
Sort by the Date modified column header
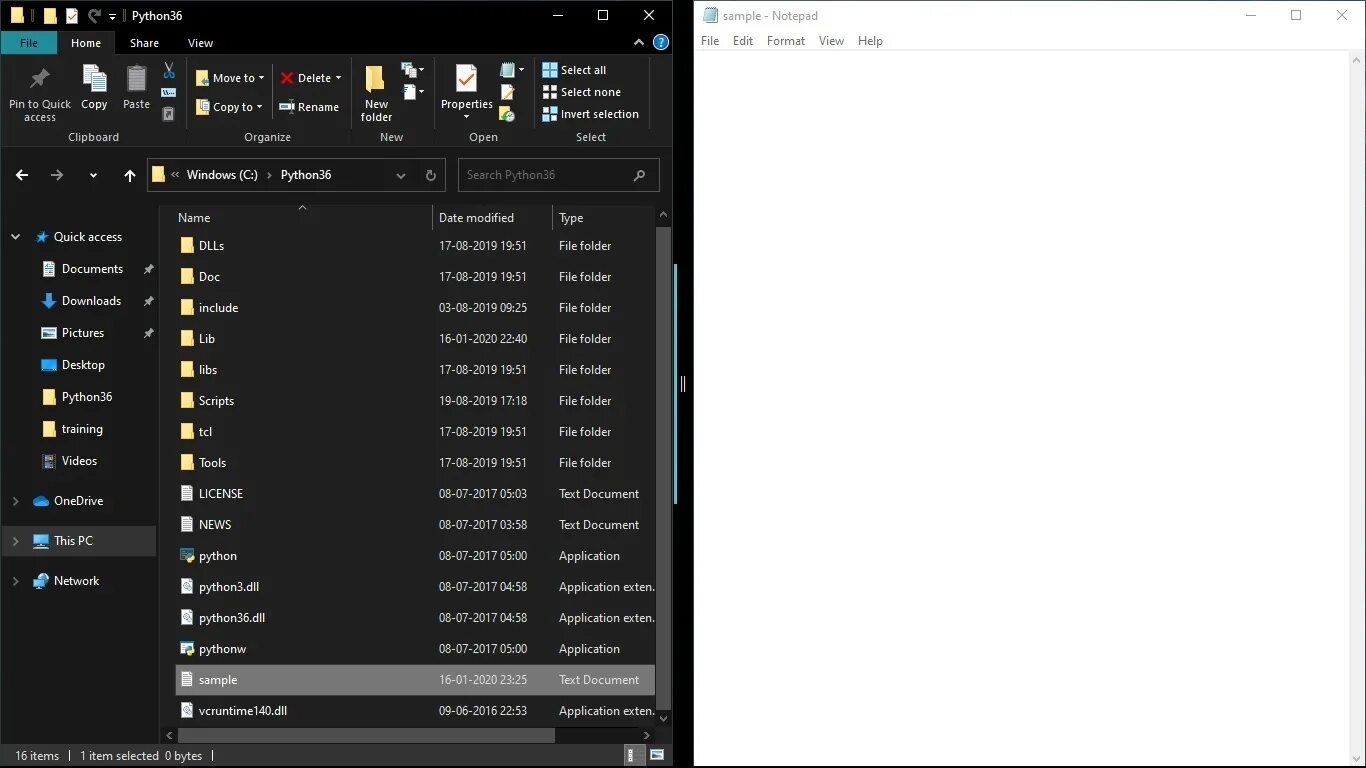tap(492, 218)
